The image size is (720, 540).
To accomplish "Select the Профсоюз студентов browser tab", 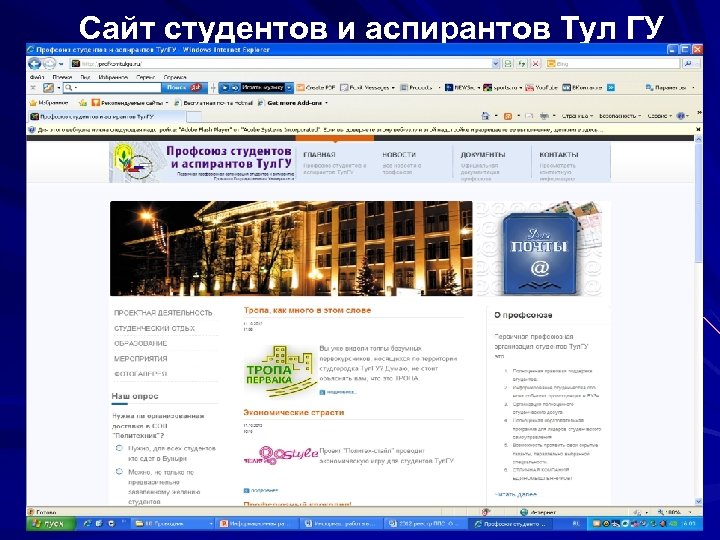I will click(107, 117).
